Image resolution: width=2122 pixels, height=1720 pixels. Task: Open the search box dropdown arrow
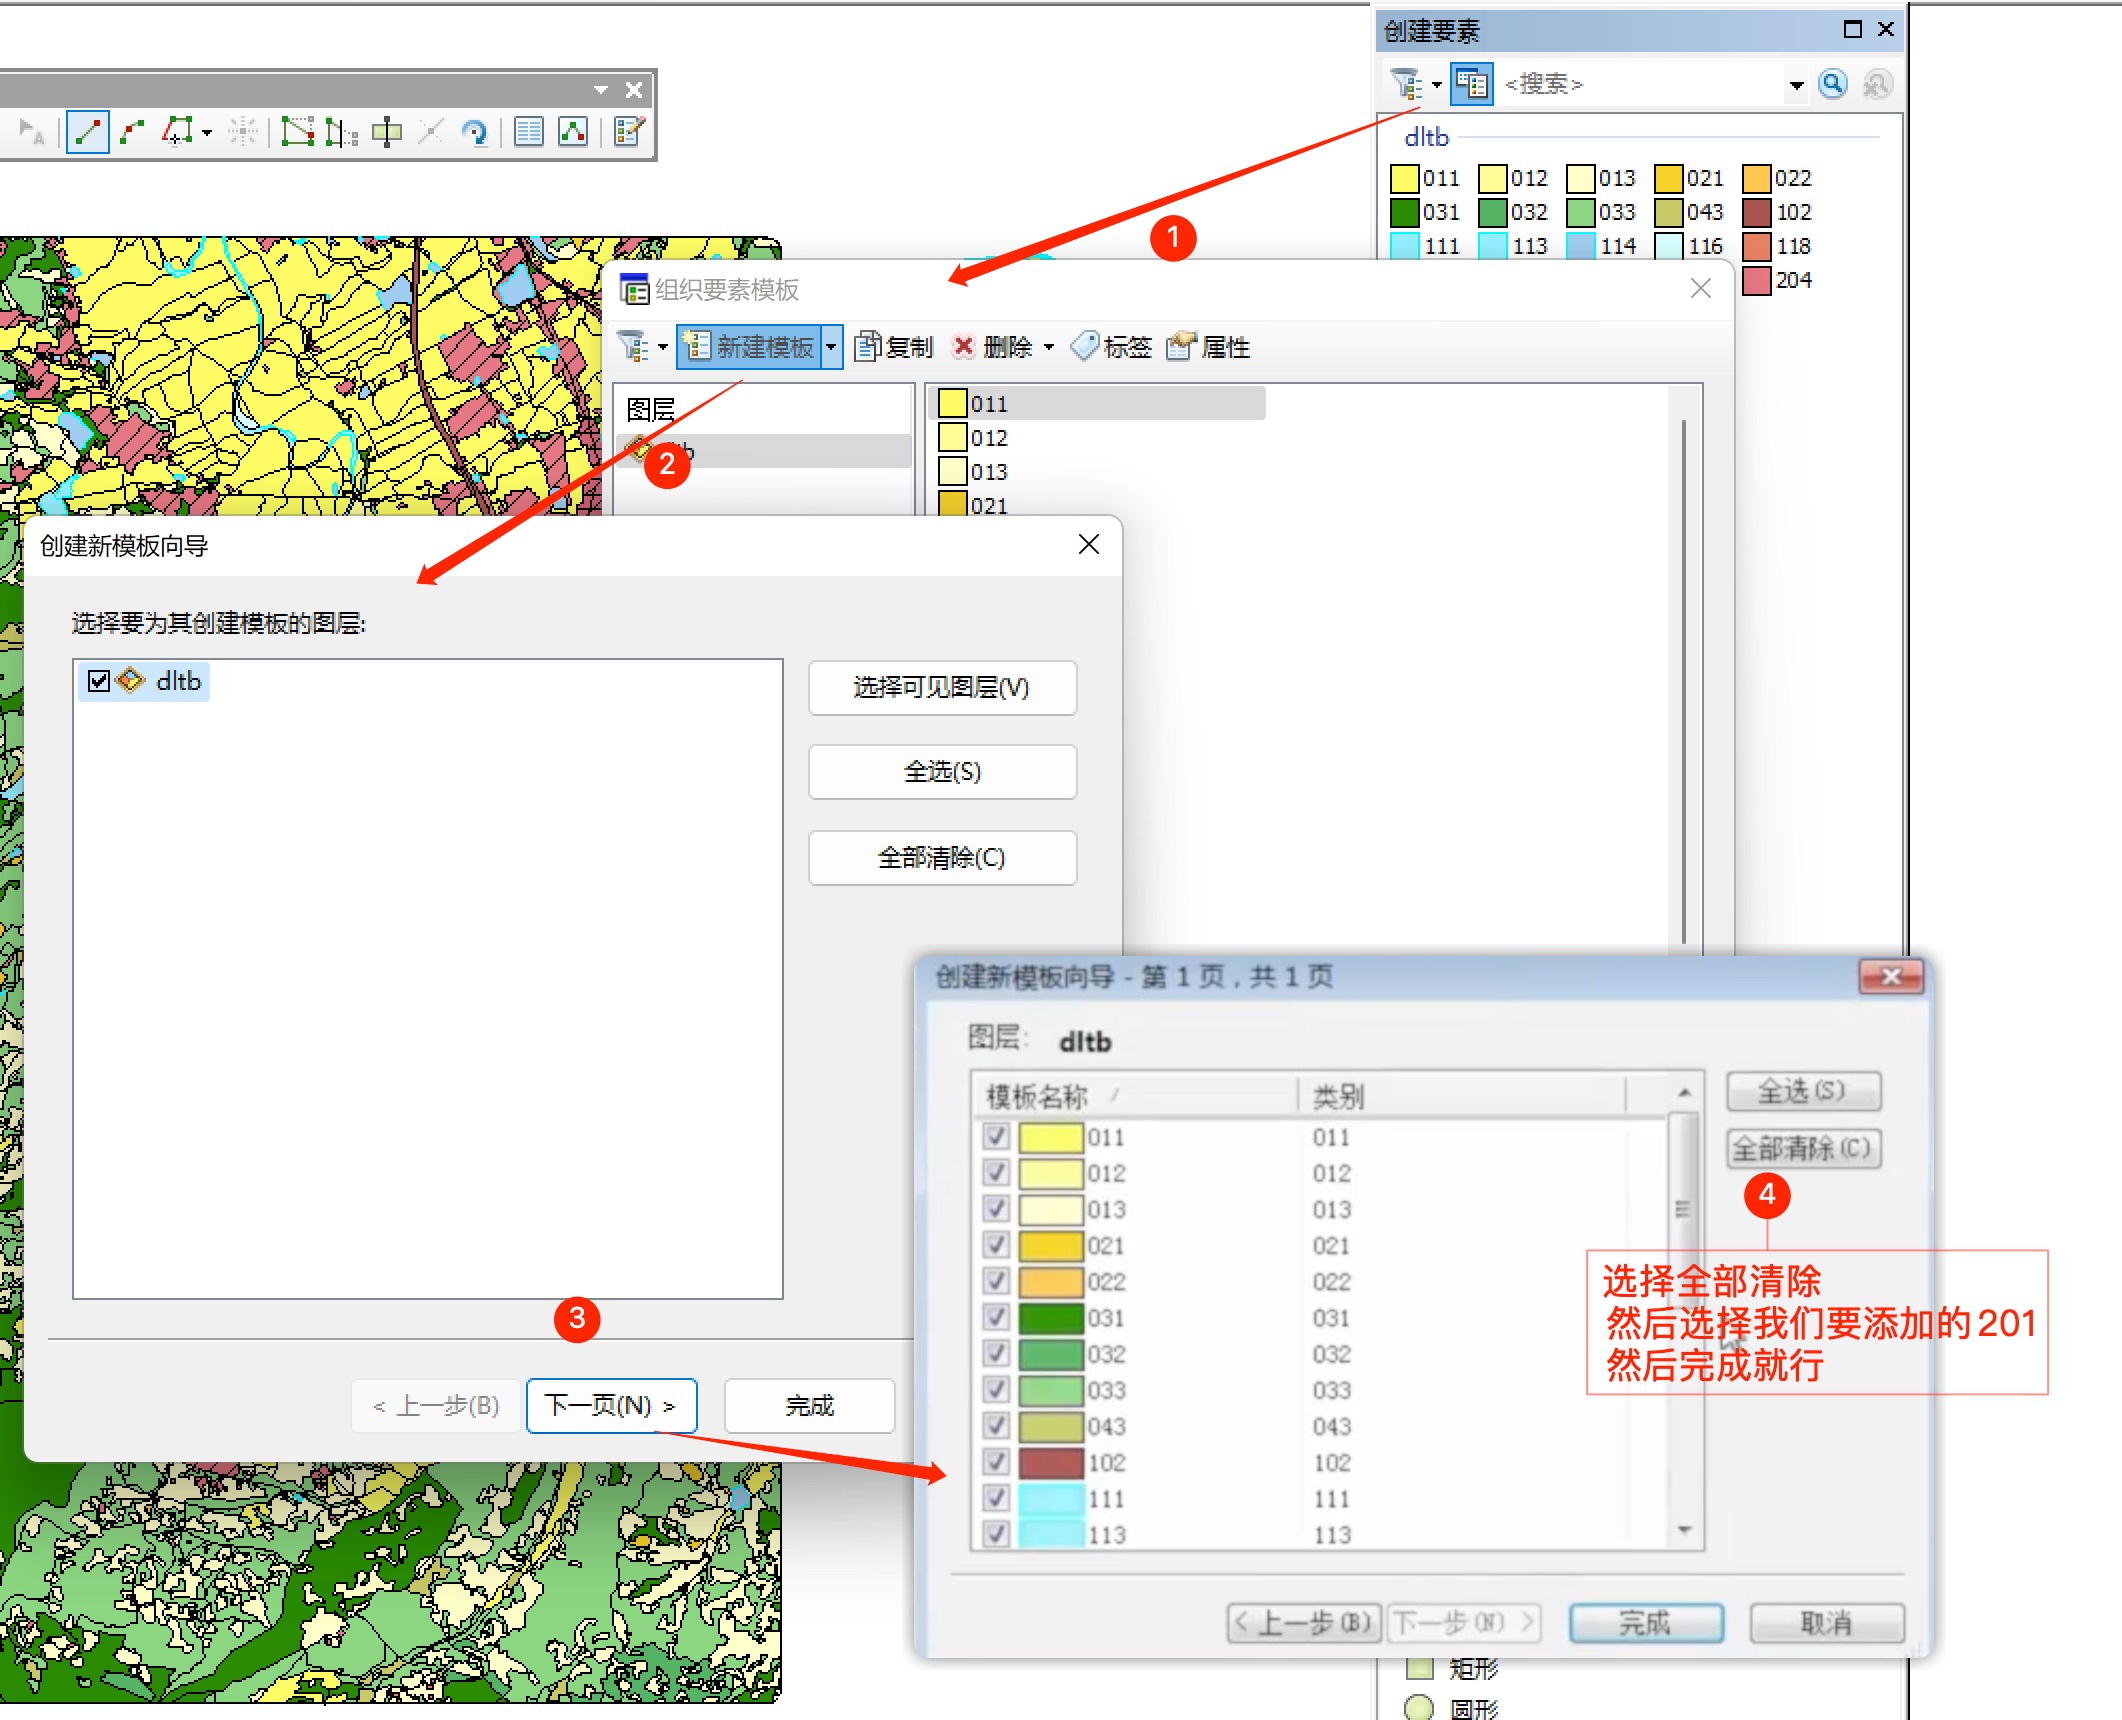1796,85
